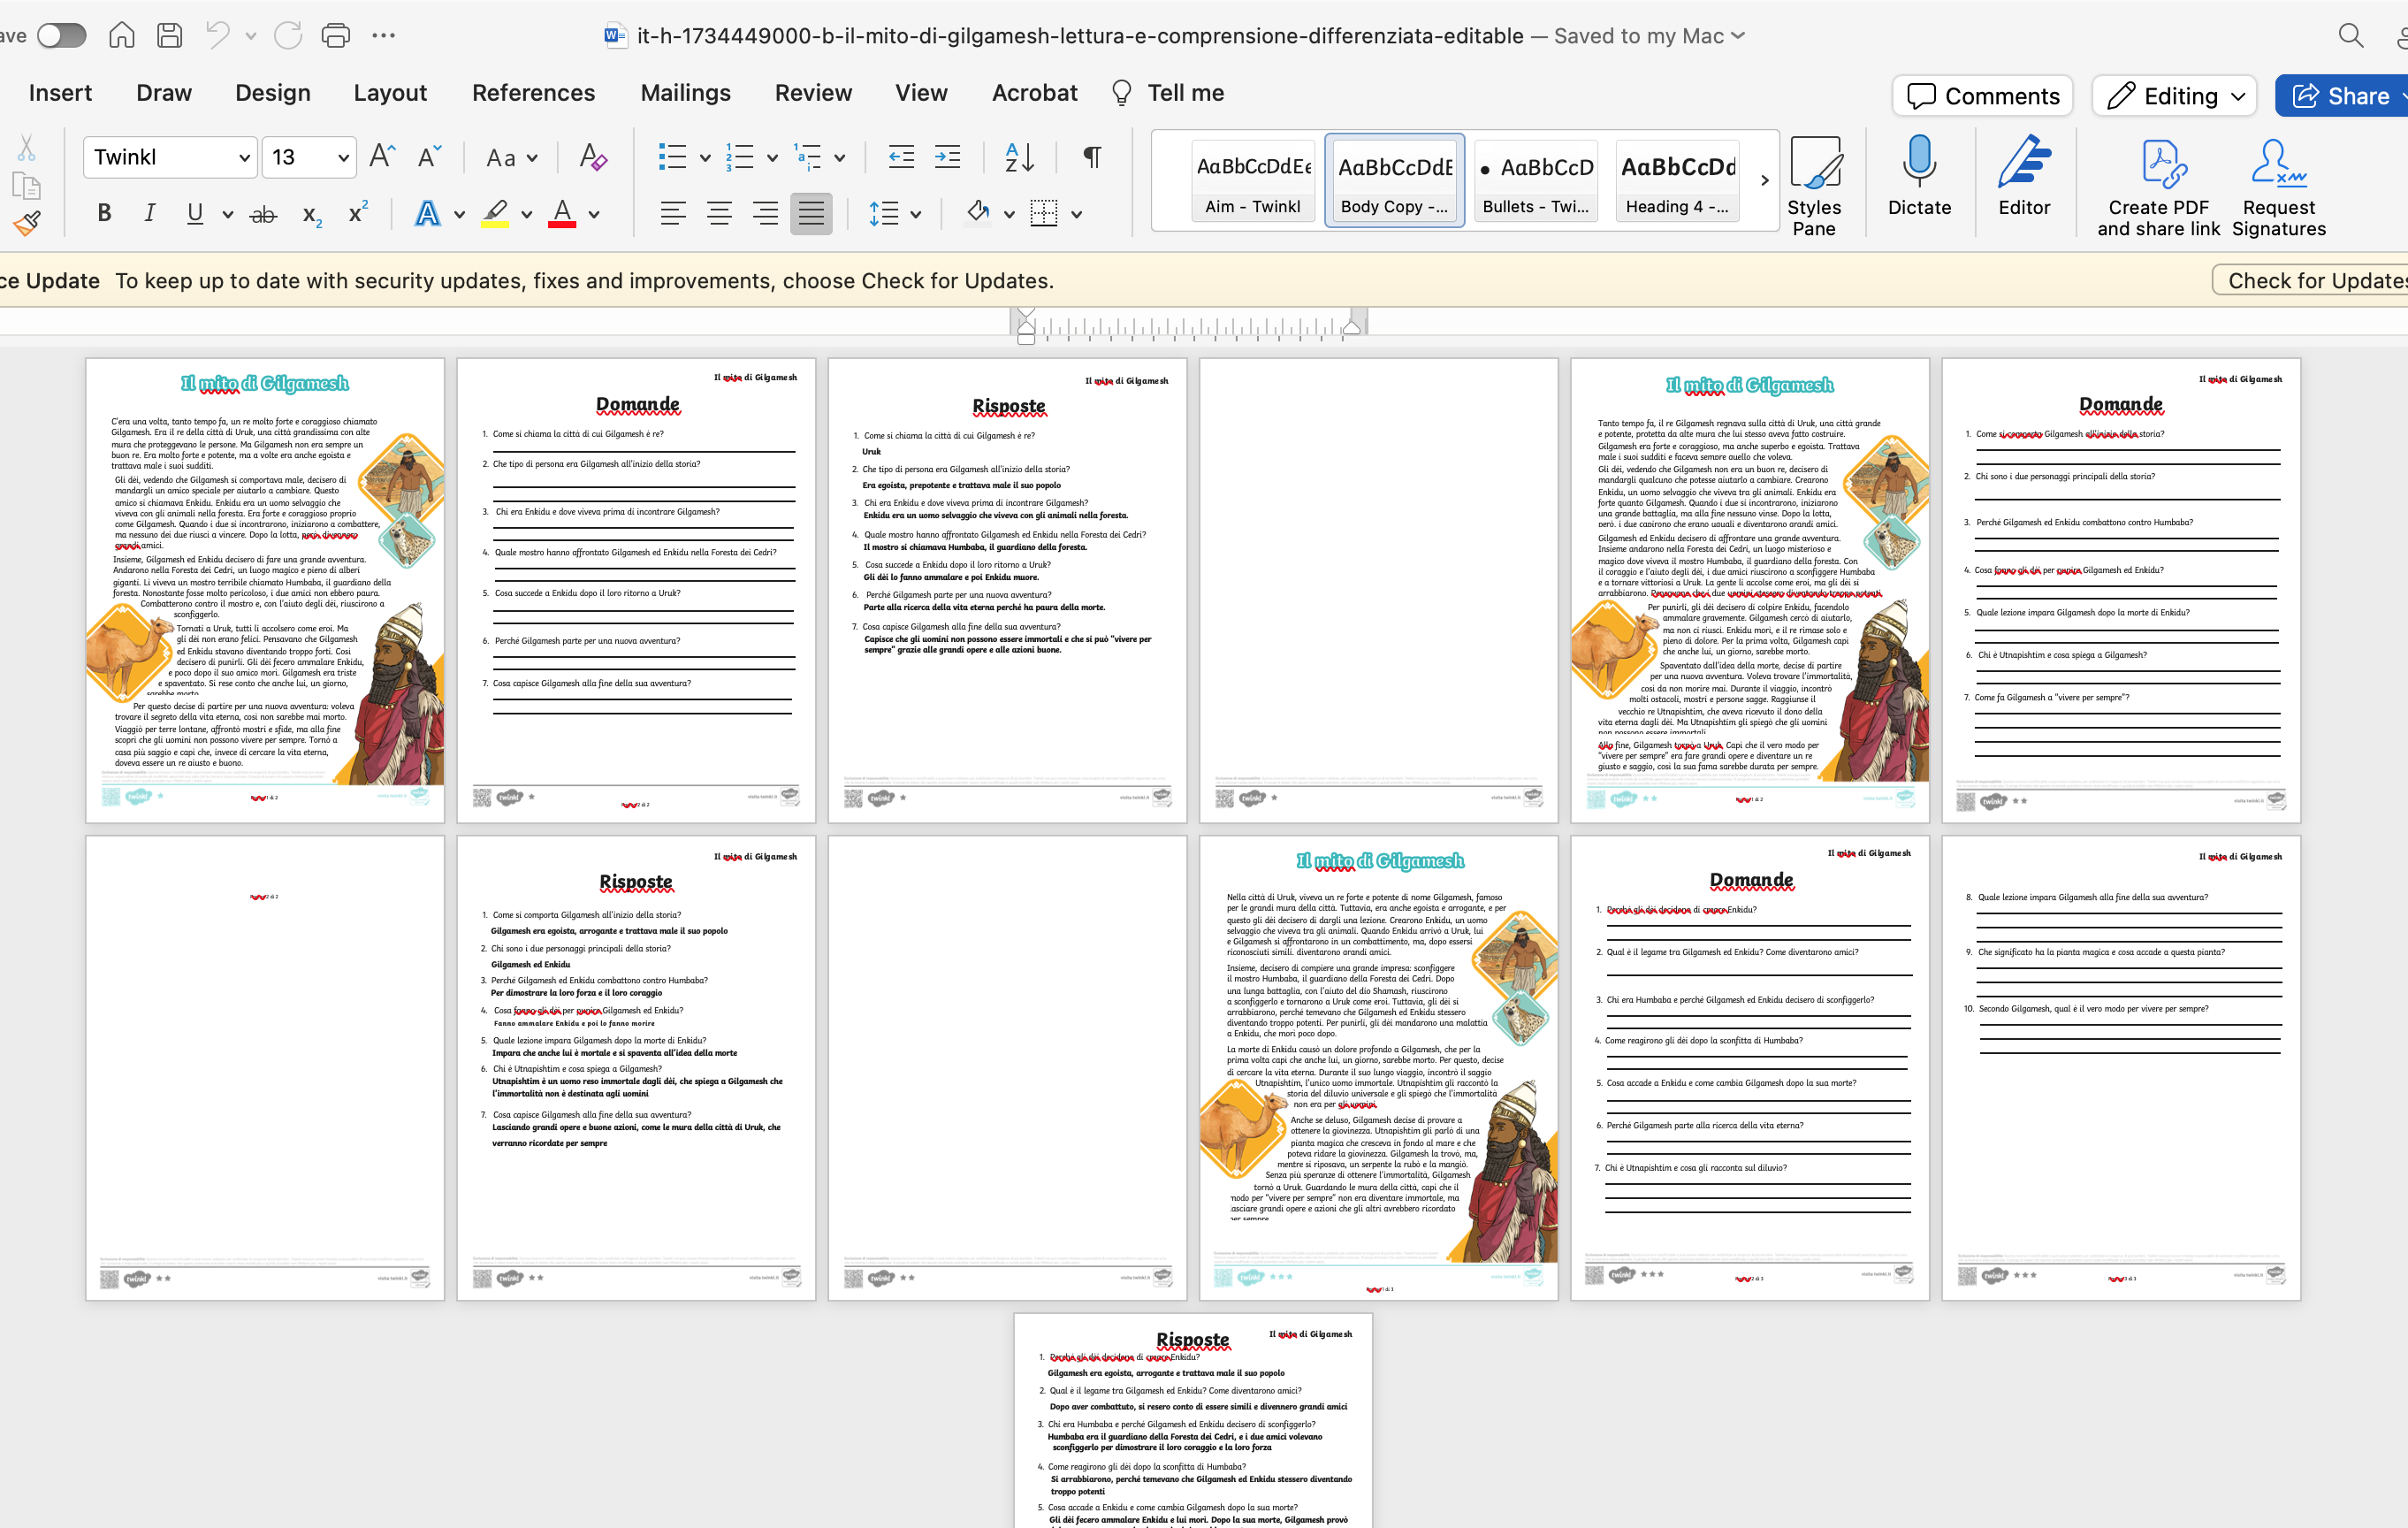The image size is (2408, 1528).
Task: Select the Risposte page thumbnail in first row
Action: (x=1007, y=590)
